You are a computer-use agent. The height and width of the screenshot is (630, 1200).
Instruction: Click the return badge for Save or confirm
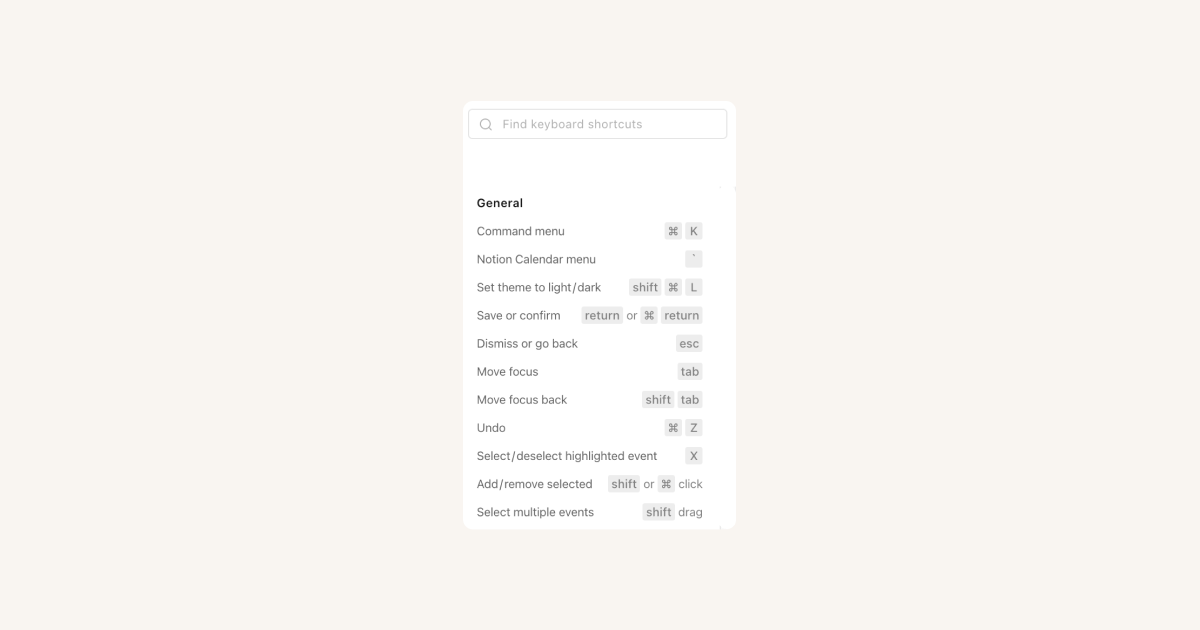602,315
